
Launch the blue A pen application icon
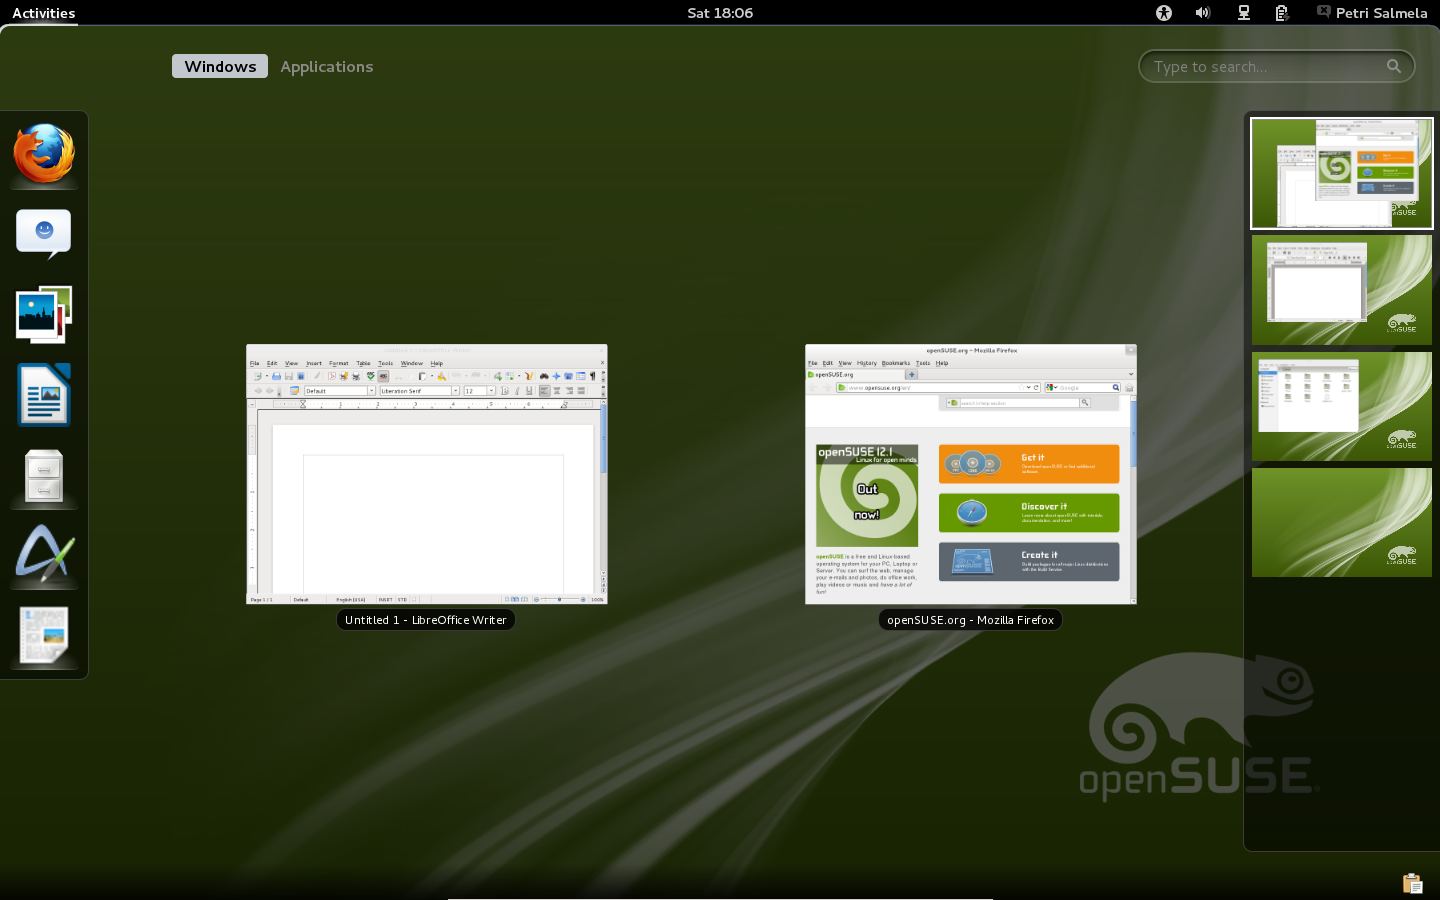pyautogui.click(x=44, y=555)
